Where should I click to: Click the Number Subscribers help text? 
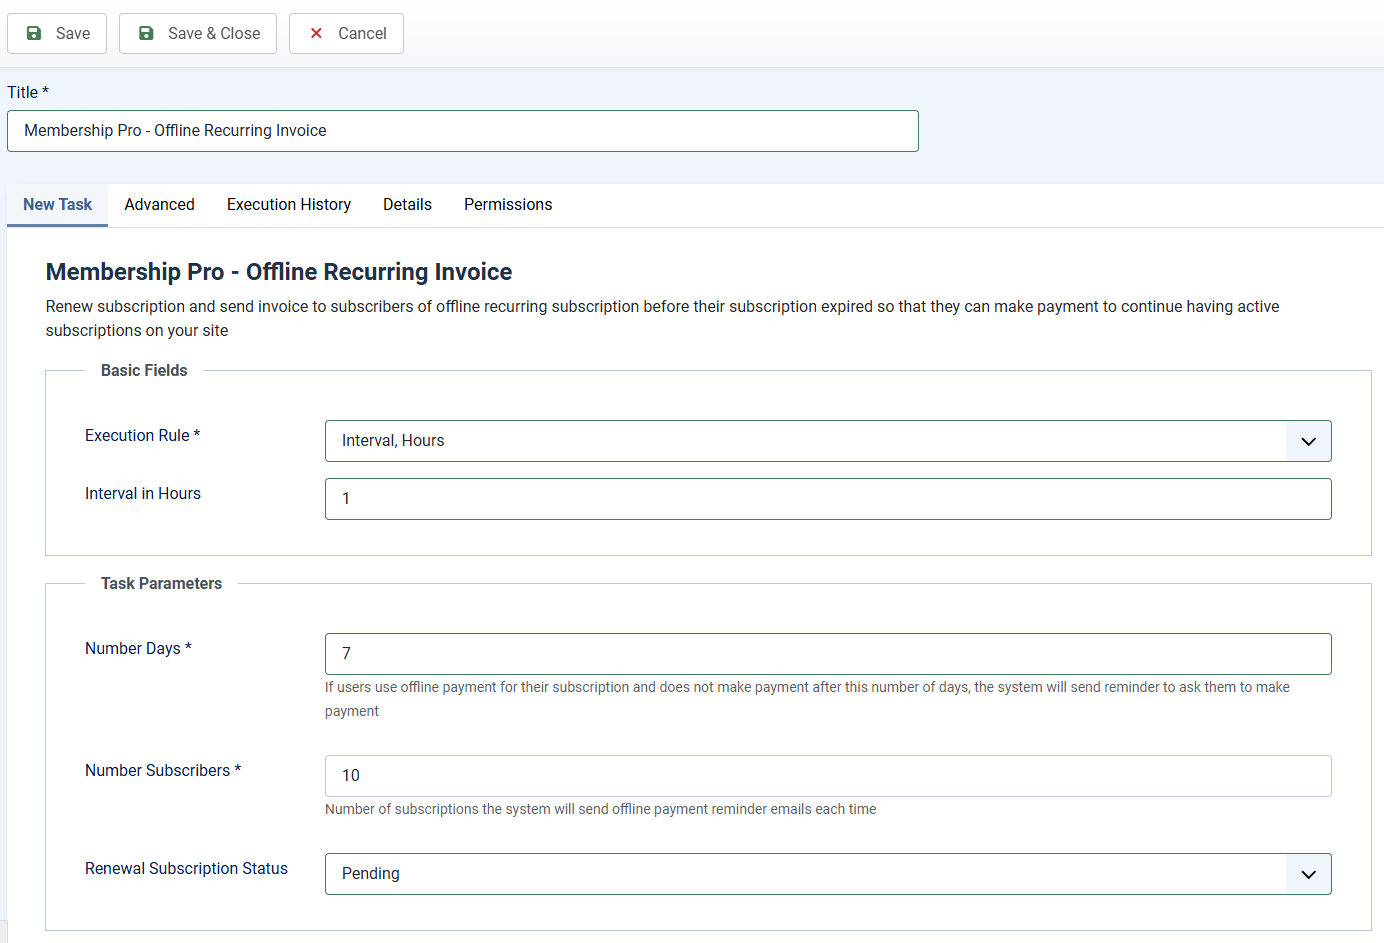[600, 809]
